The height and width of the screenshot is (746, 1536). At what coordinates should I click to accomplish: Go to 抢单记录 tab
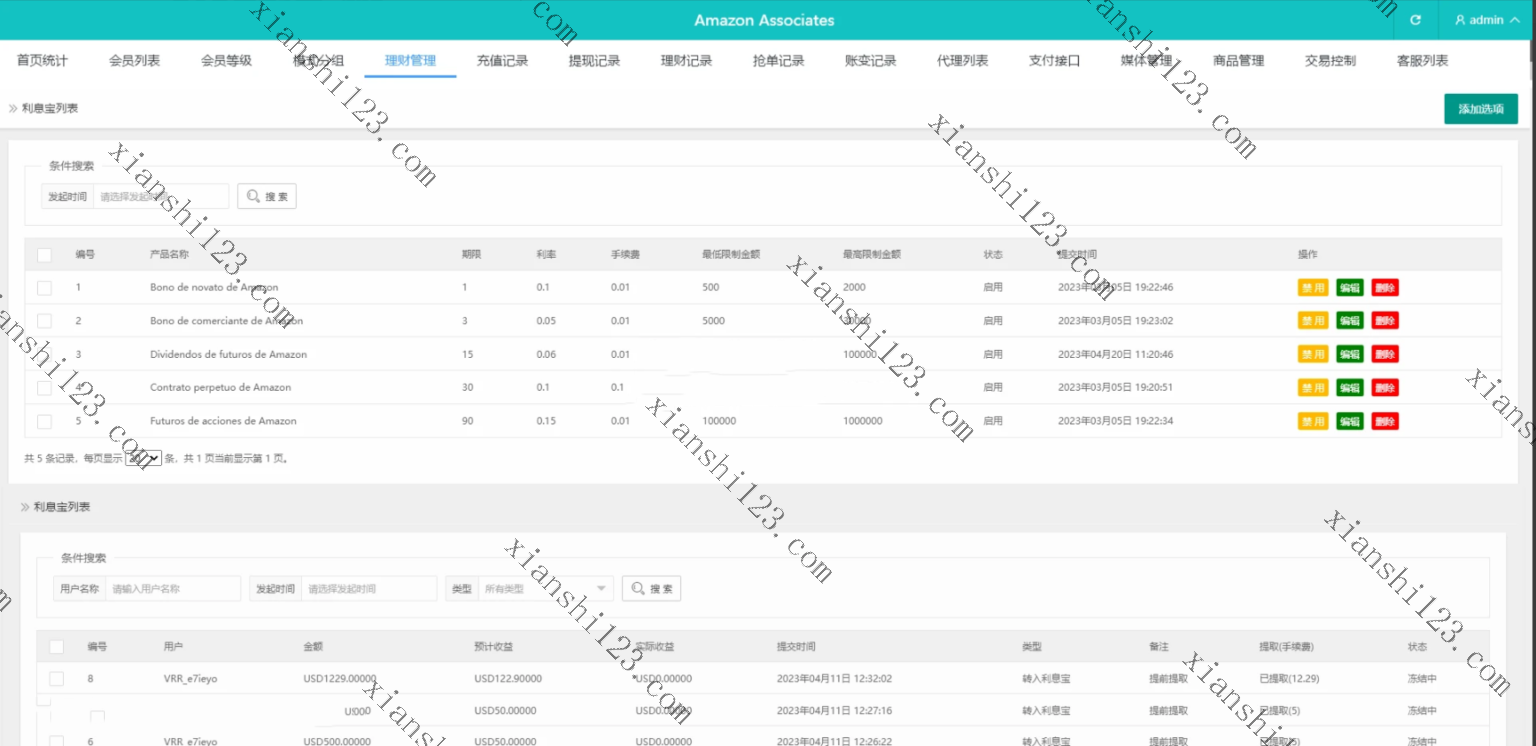pyautogui.click(x=778, y=61)
